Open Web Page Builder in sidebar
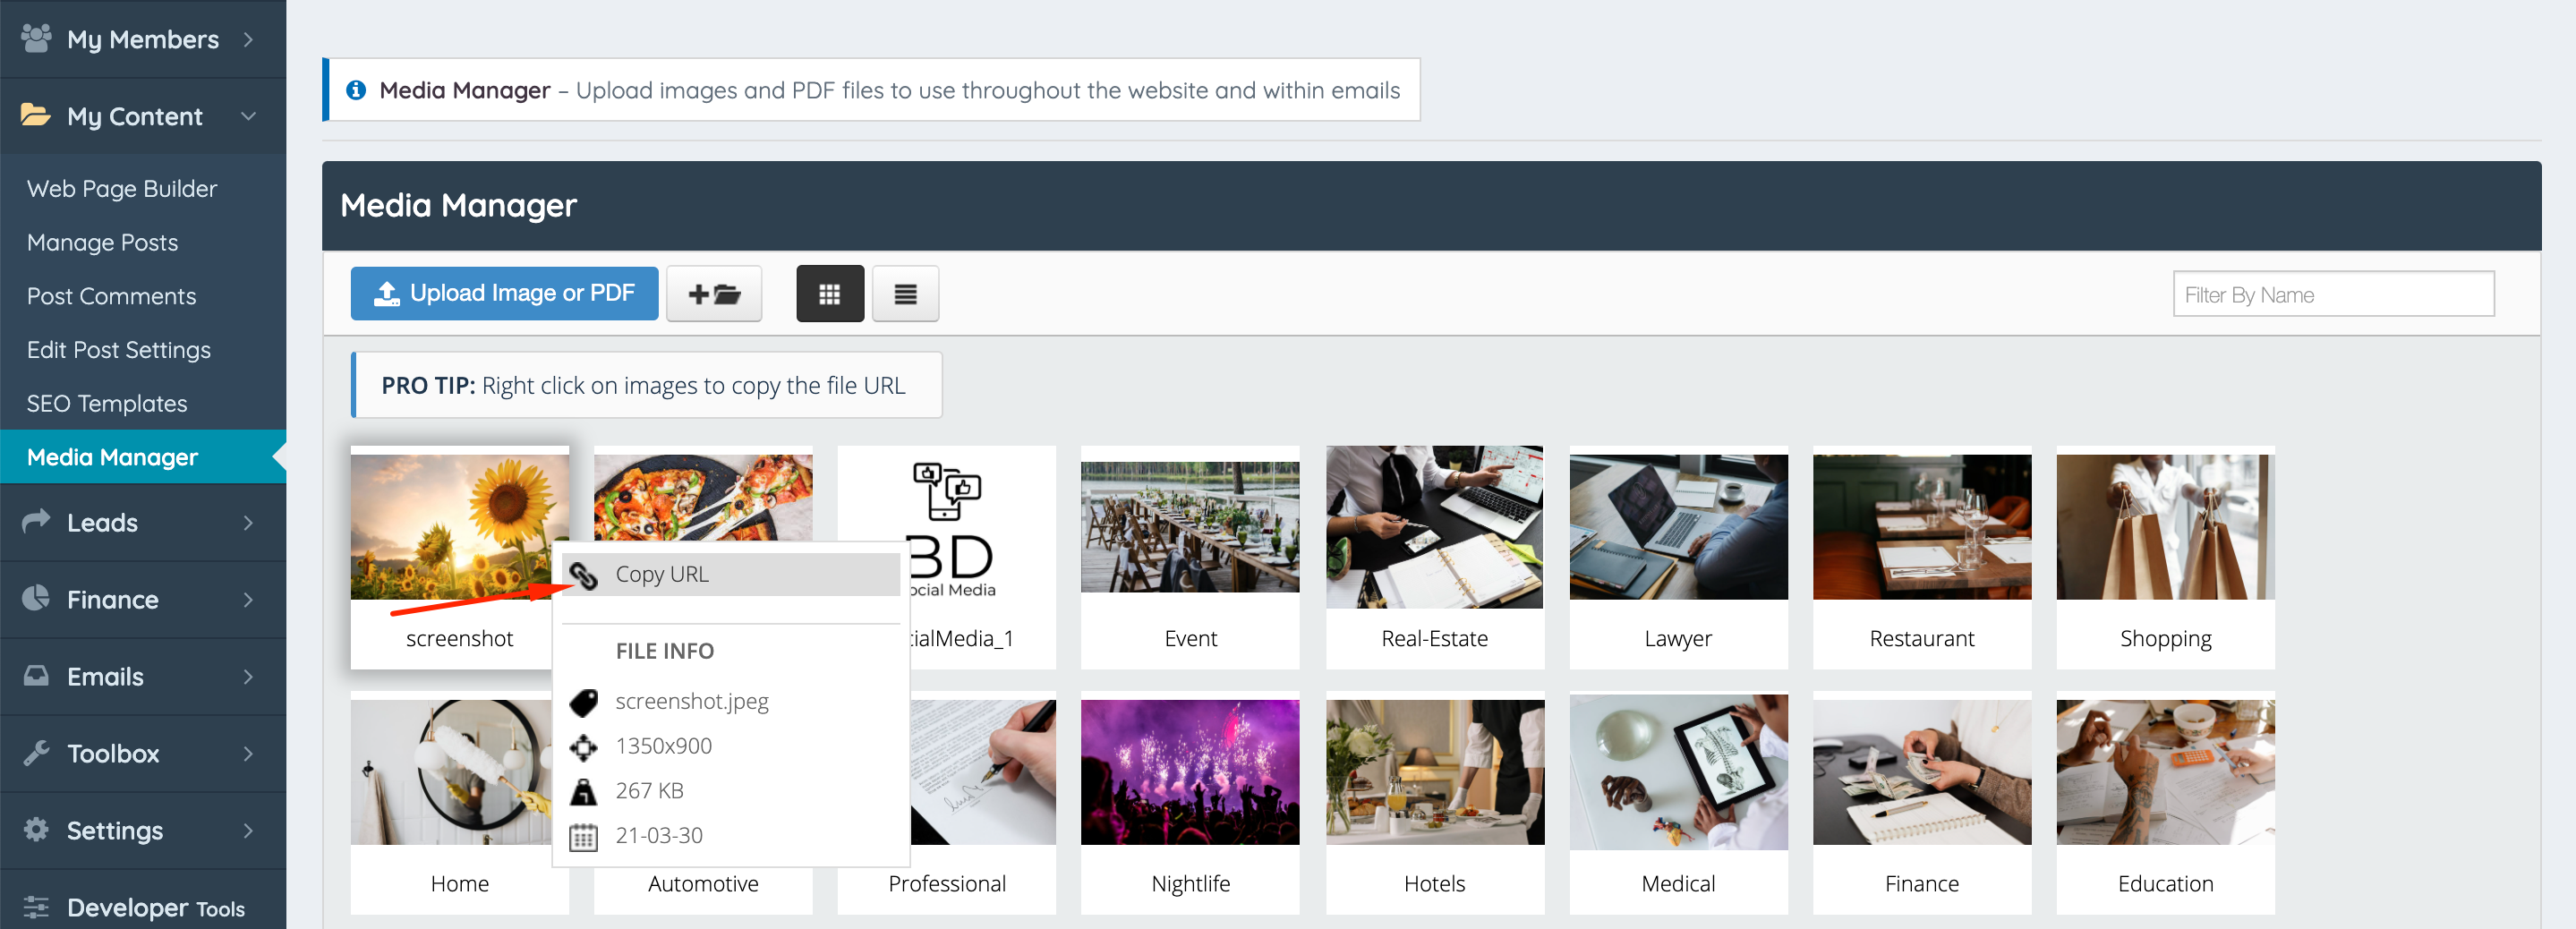 click(x=122, y=188)
